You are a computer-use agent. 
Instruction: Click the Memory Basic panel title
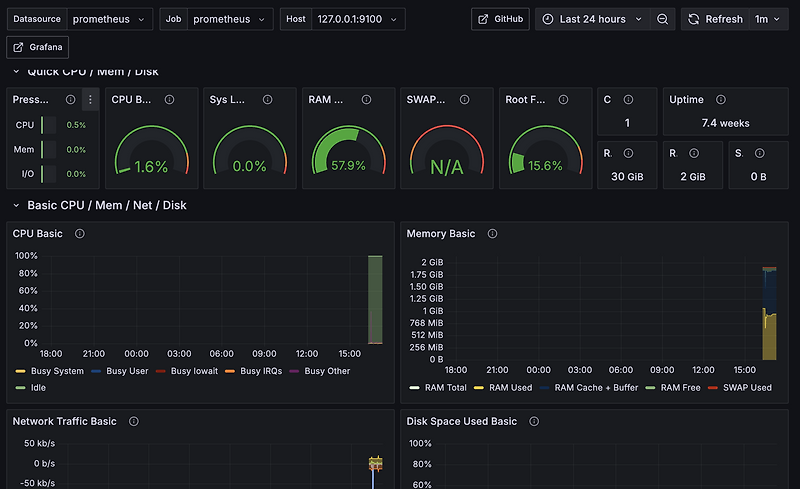(440, 233)
